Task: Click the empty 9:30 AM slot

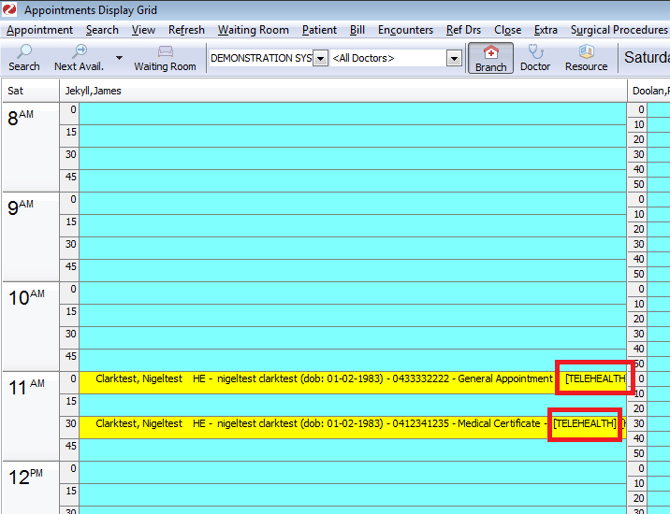Action: click(x=350, y=245)
